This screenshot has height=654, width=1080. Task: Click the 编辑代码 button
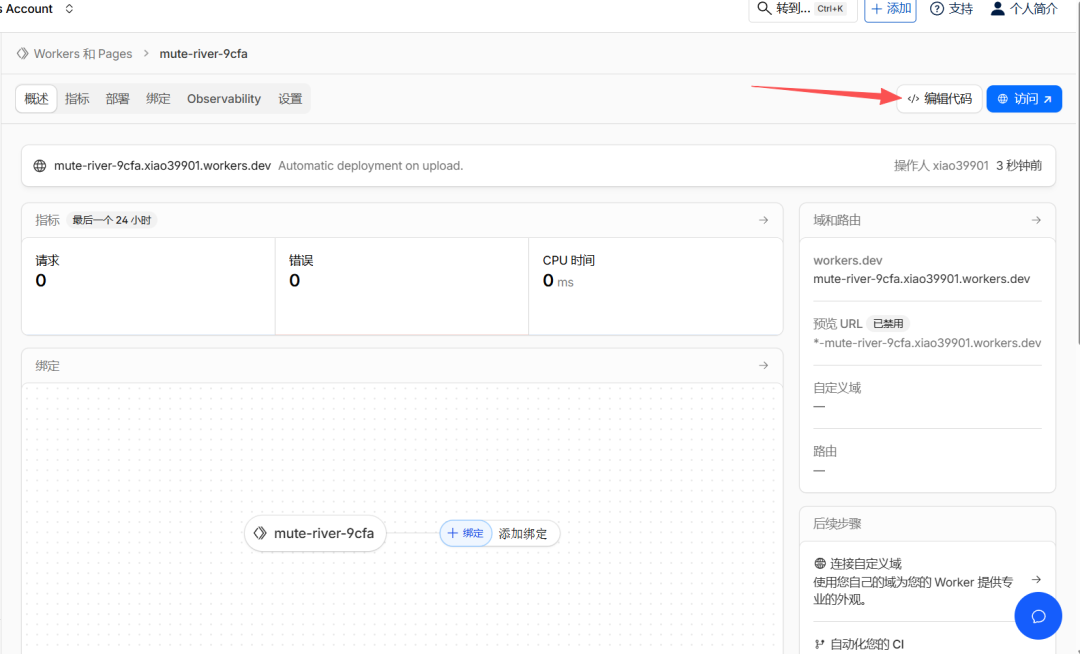(939, 98)
